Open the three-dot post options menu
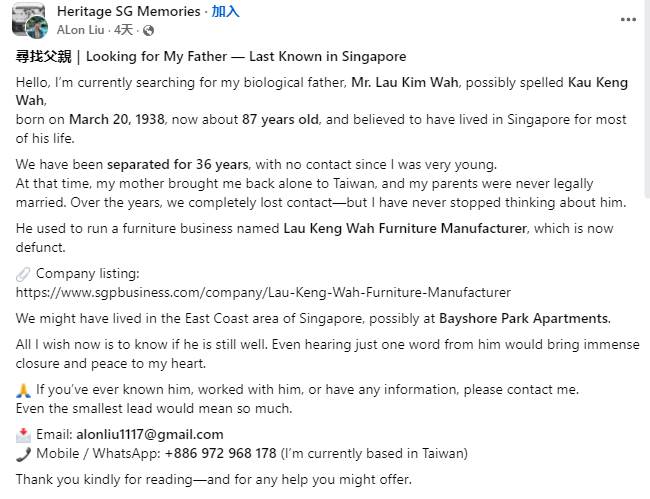Screen dimensions: 650x499 [x=628, y=19]
